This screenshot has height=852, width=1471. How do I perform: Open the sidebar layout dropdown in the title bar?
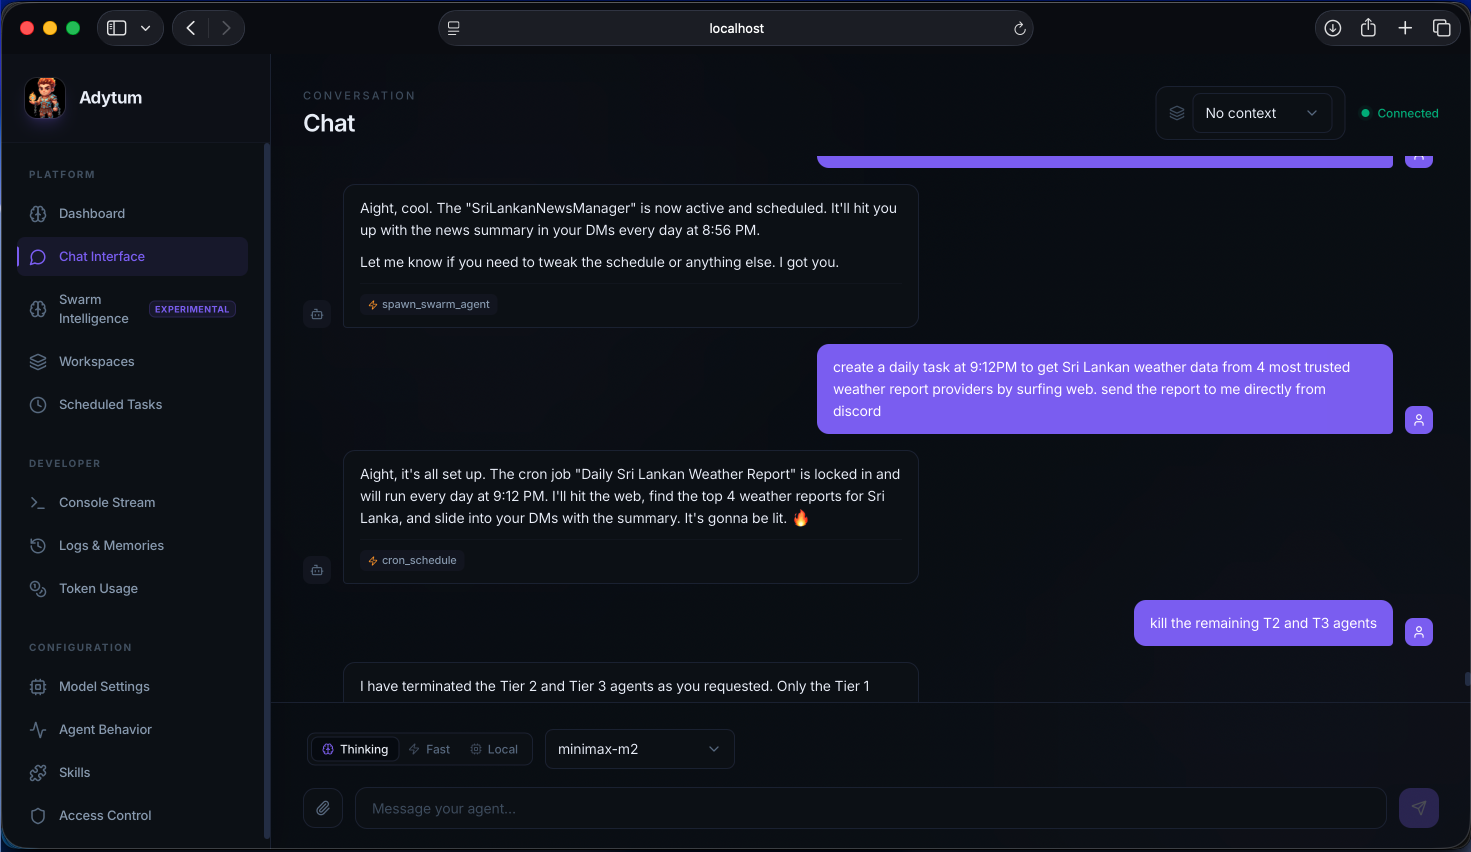click(x=131, y=28)
